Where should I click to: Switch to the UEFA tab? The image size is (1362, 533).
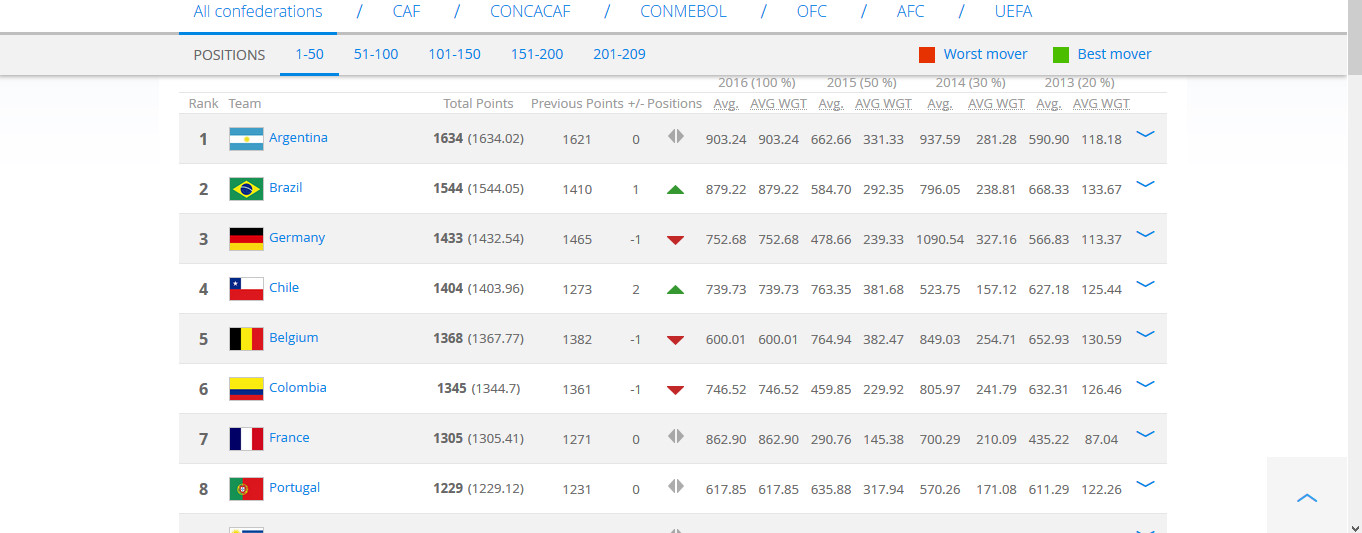coord(1013,12)
